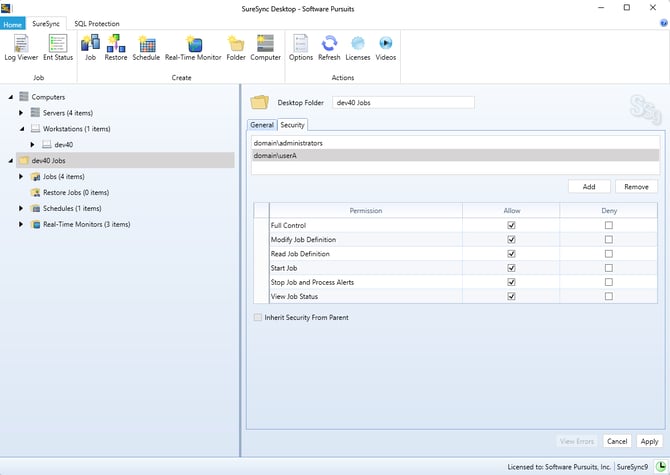The width and height of the screenshot is (670, 475).
Task: Create a new Schedule
Action: click(146, 47)
